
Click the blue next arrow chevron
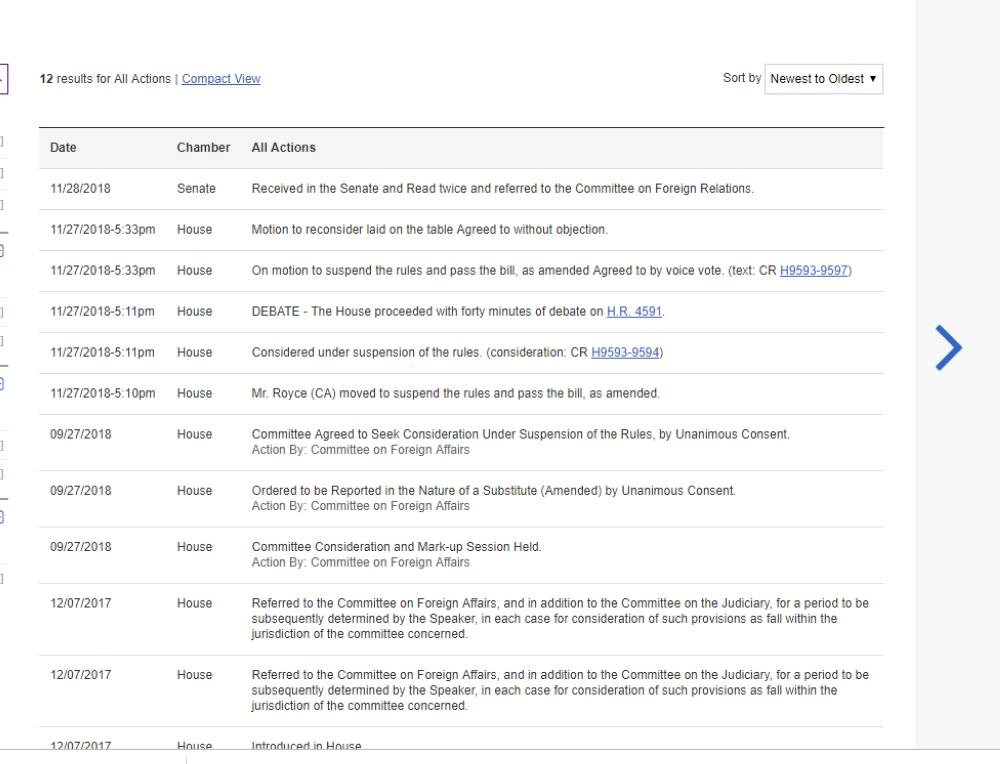(x=949, y=347)
